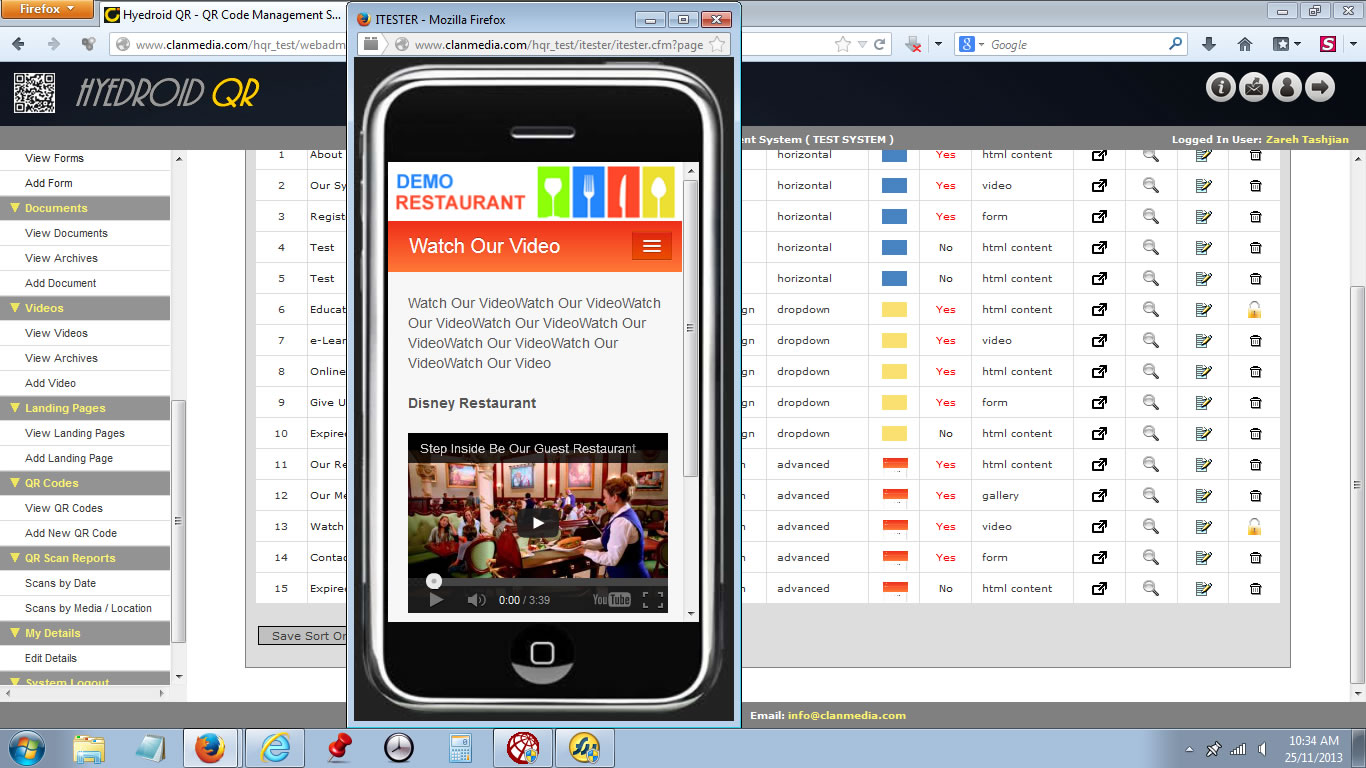
Task: Preview row 7 video page with magnifier
Action: [1151, 340]
